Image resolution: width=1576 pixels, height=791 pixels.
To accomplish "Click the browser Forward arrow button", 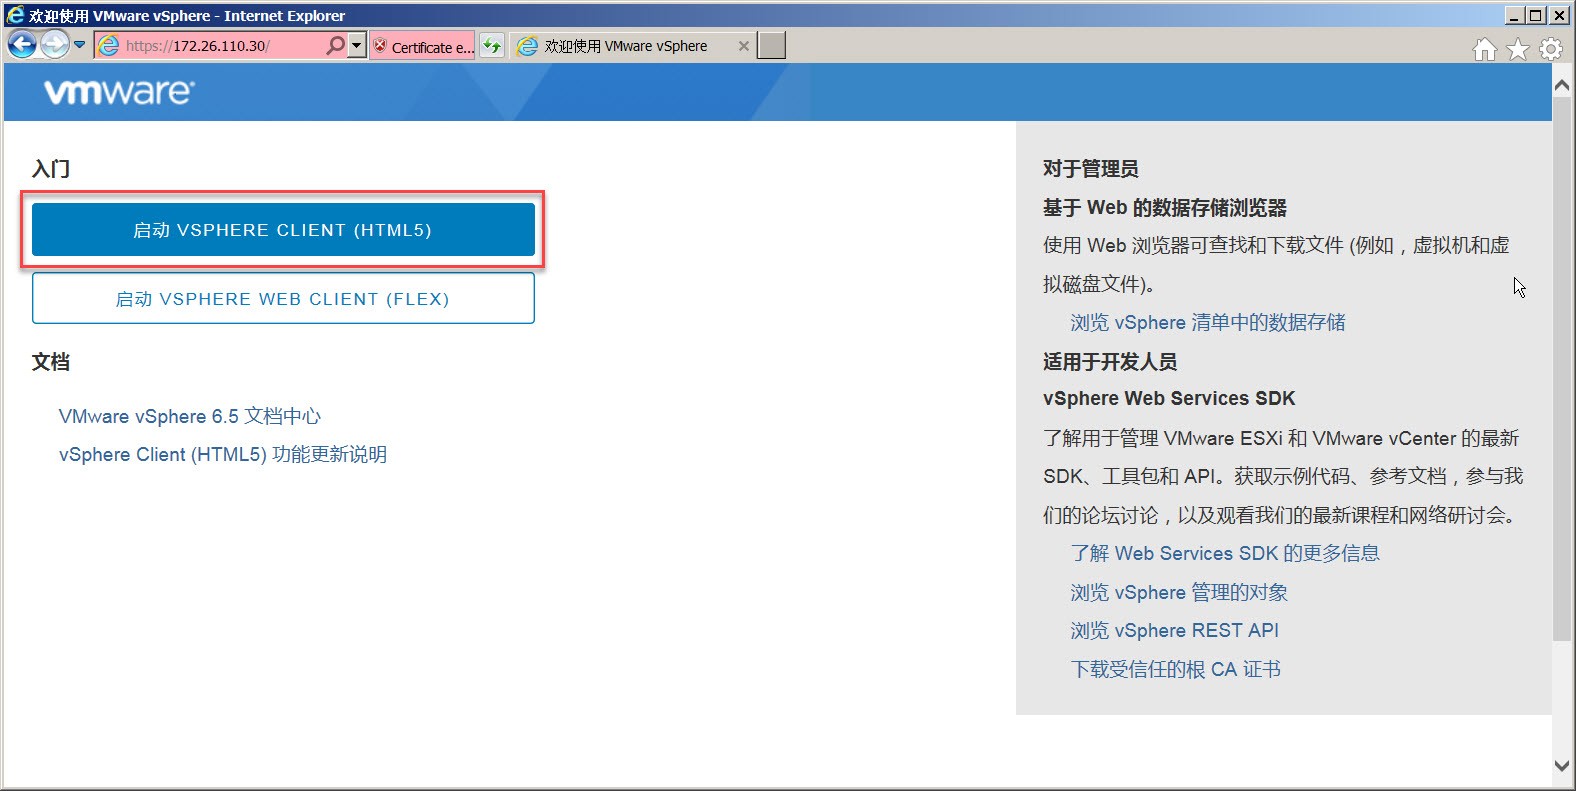I will tap(55, 44).
